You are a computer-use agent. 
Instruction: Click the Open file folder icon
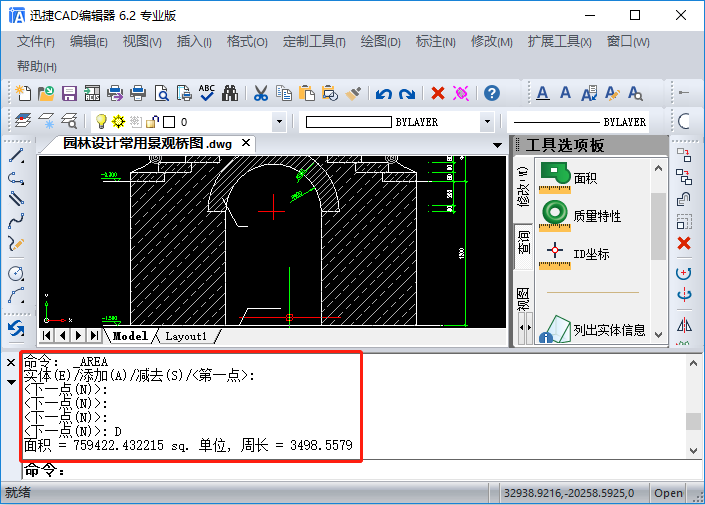click(x=46, y=93)
